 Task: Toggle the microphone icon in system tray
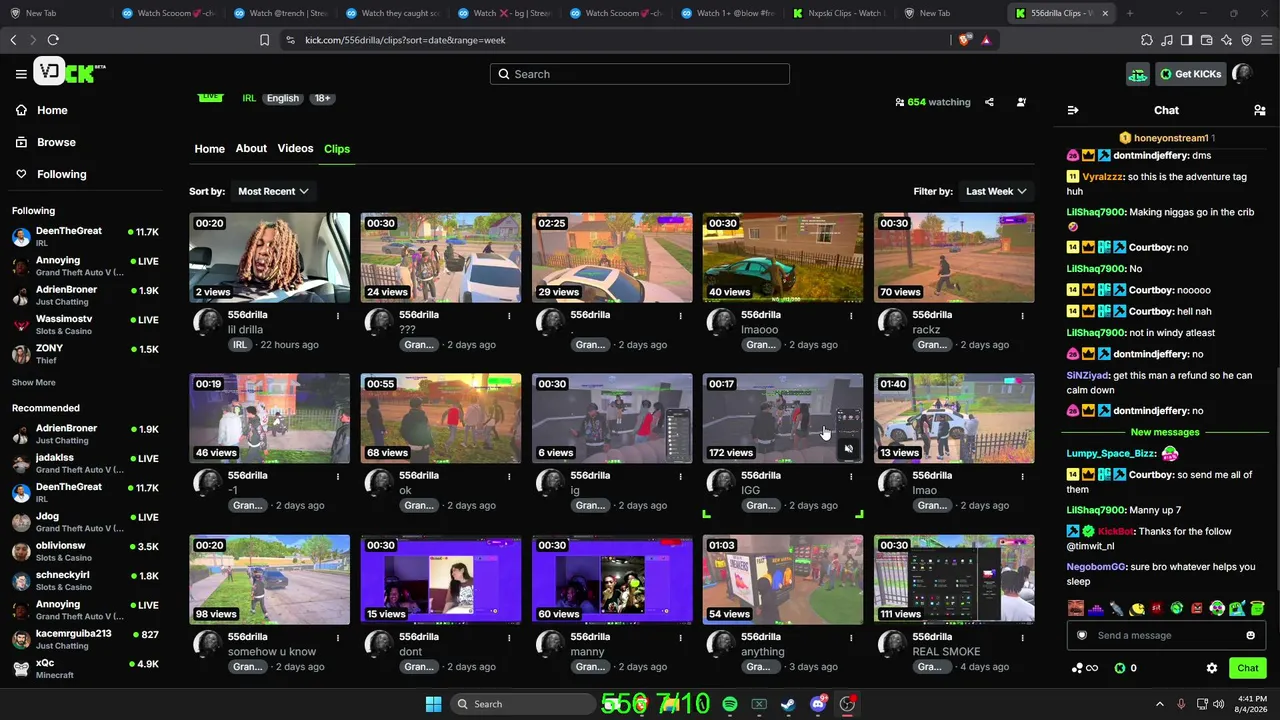point(1181,704)
